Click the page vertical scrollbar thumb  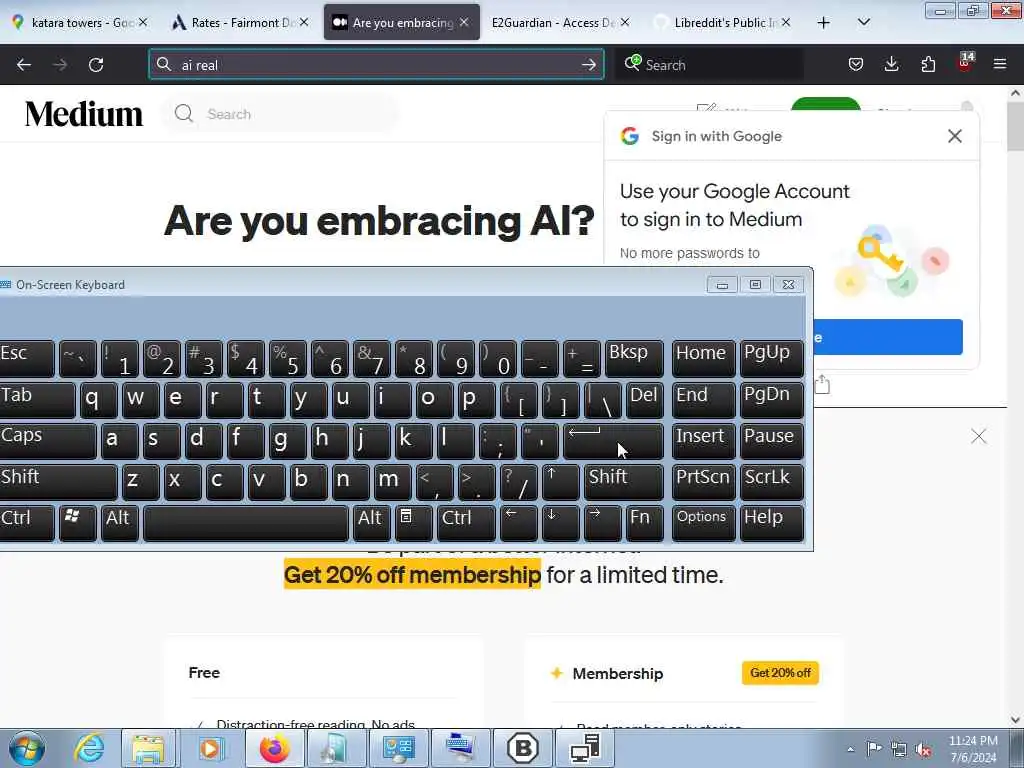point(1015,125)
